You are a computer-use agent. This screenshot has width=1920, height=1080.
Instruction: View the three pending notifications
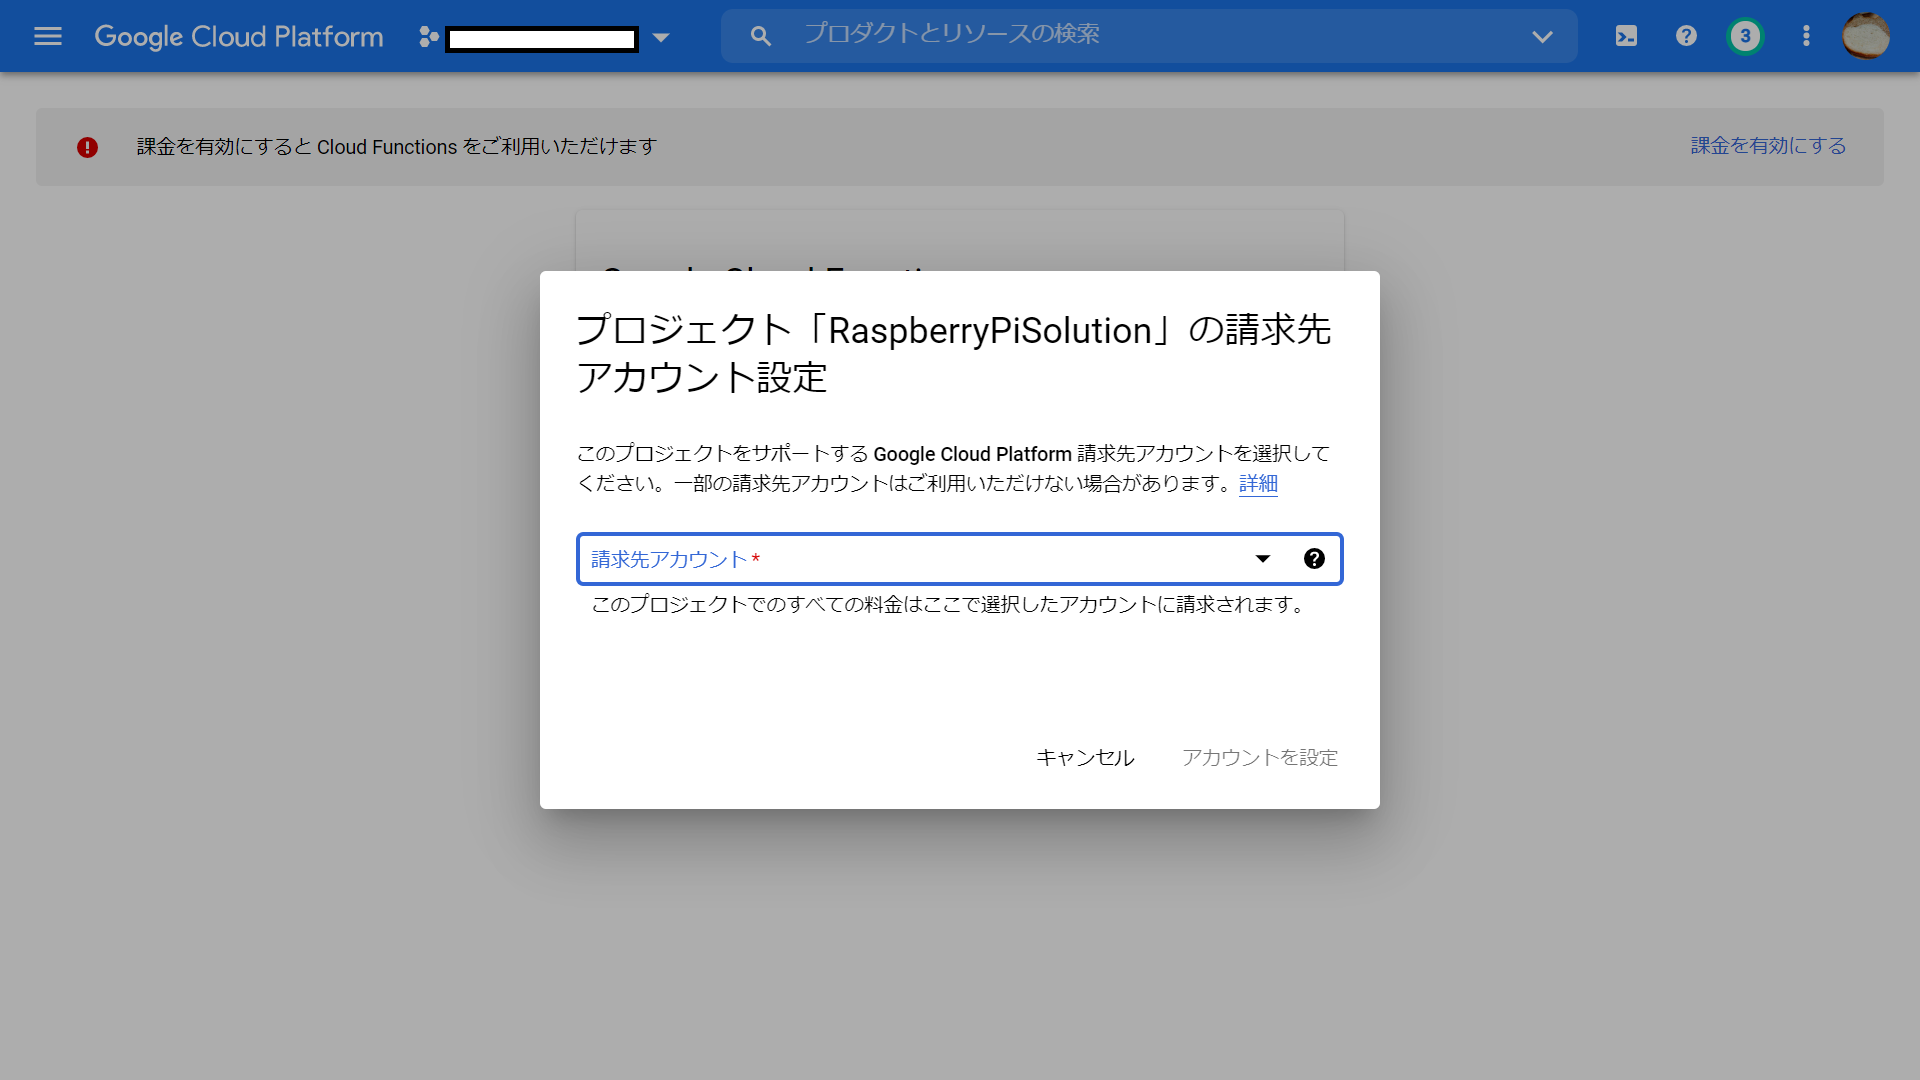[x=1746, y=36]
